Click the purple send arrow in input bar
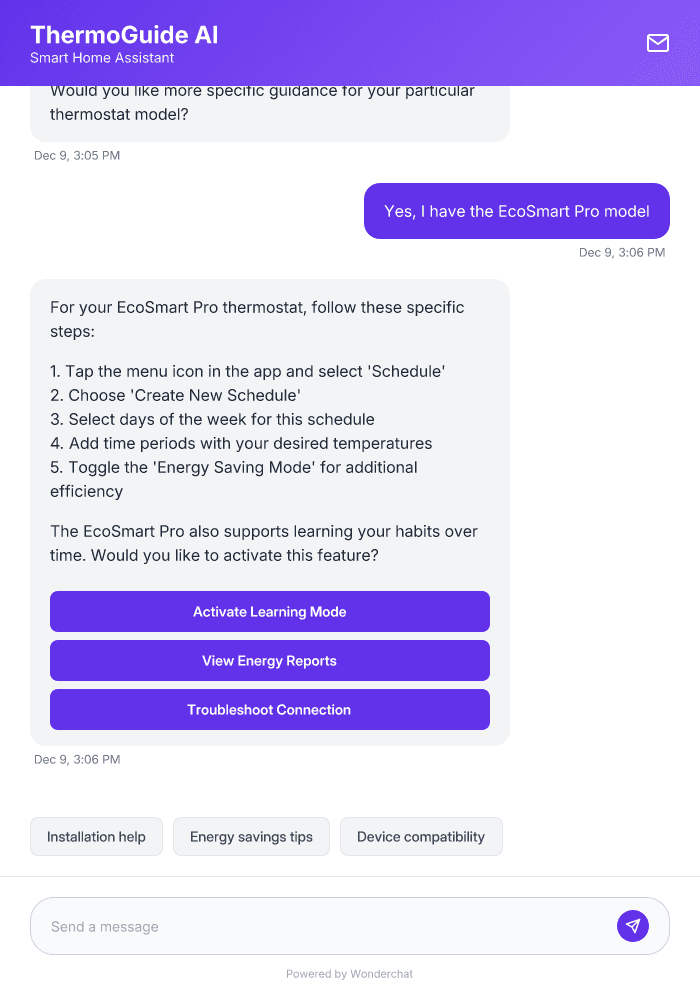 [633, 925]
